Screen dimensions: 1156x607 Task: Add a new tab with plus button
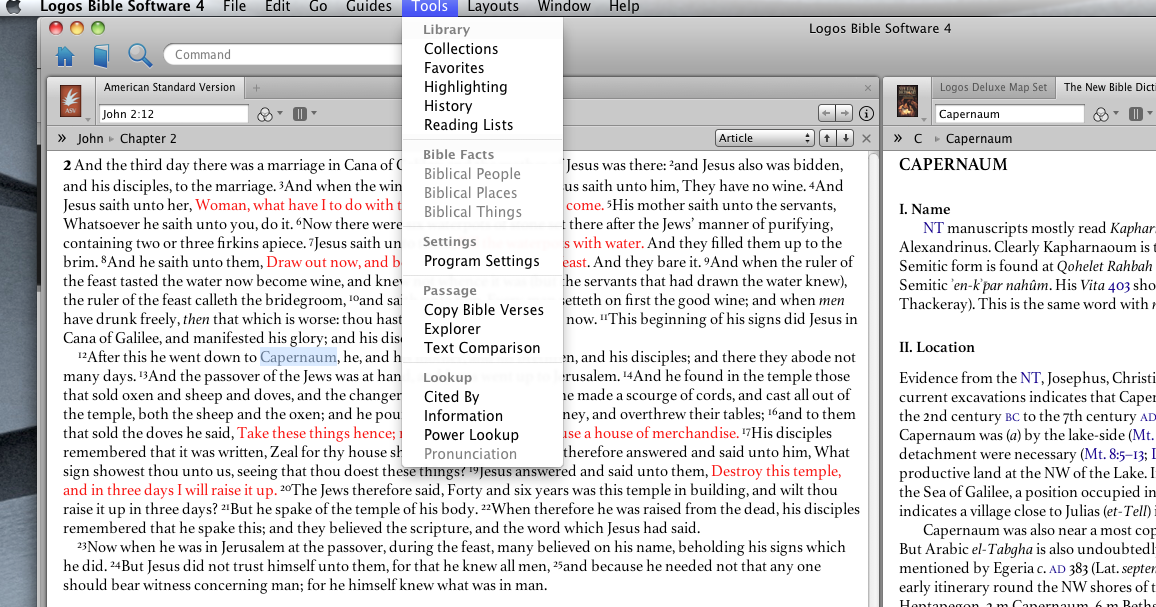257,88
